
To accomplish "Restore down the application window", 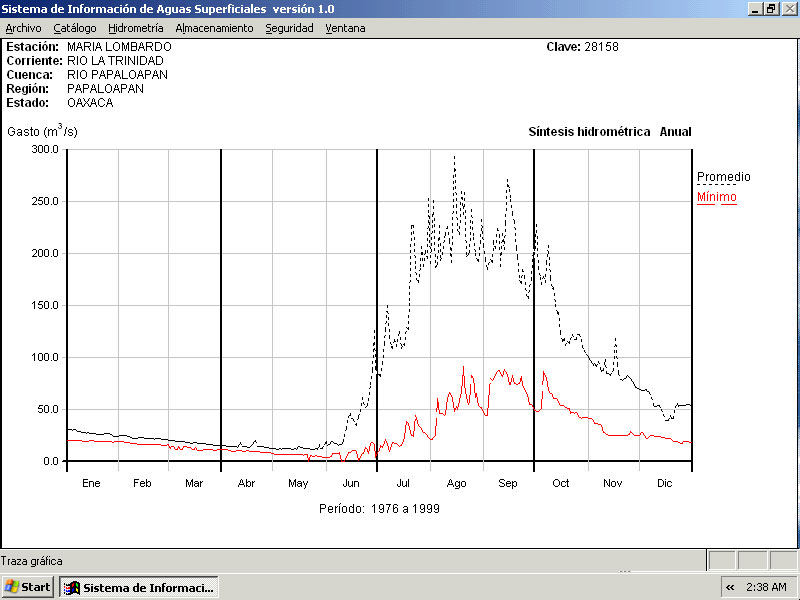I will pyautogui.click(x=771, y=8).
